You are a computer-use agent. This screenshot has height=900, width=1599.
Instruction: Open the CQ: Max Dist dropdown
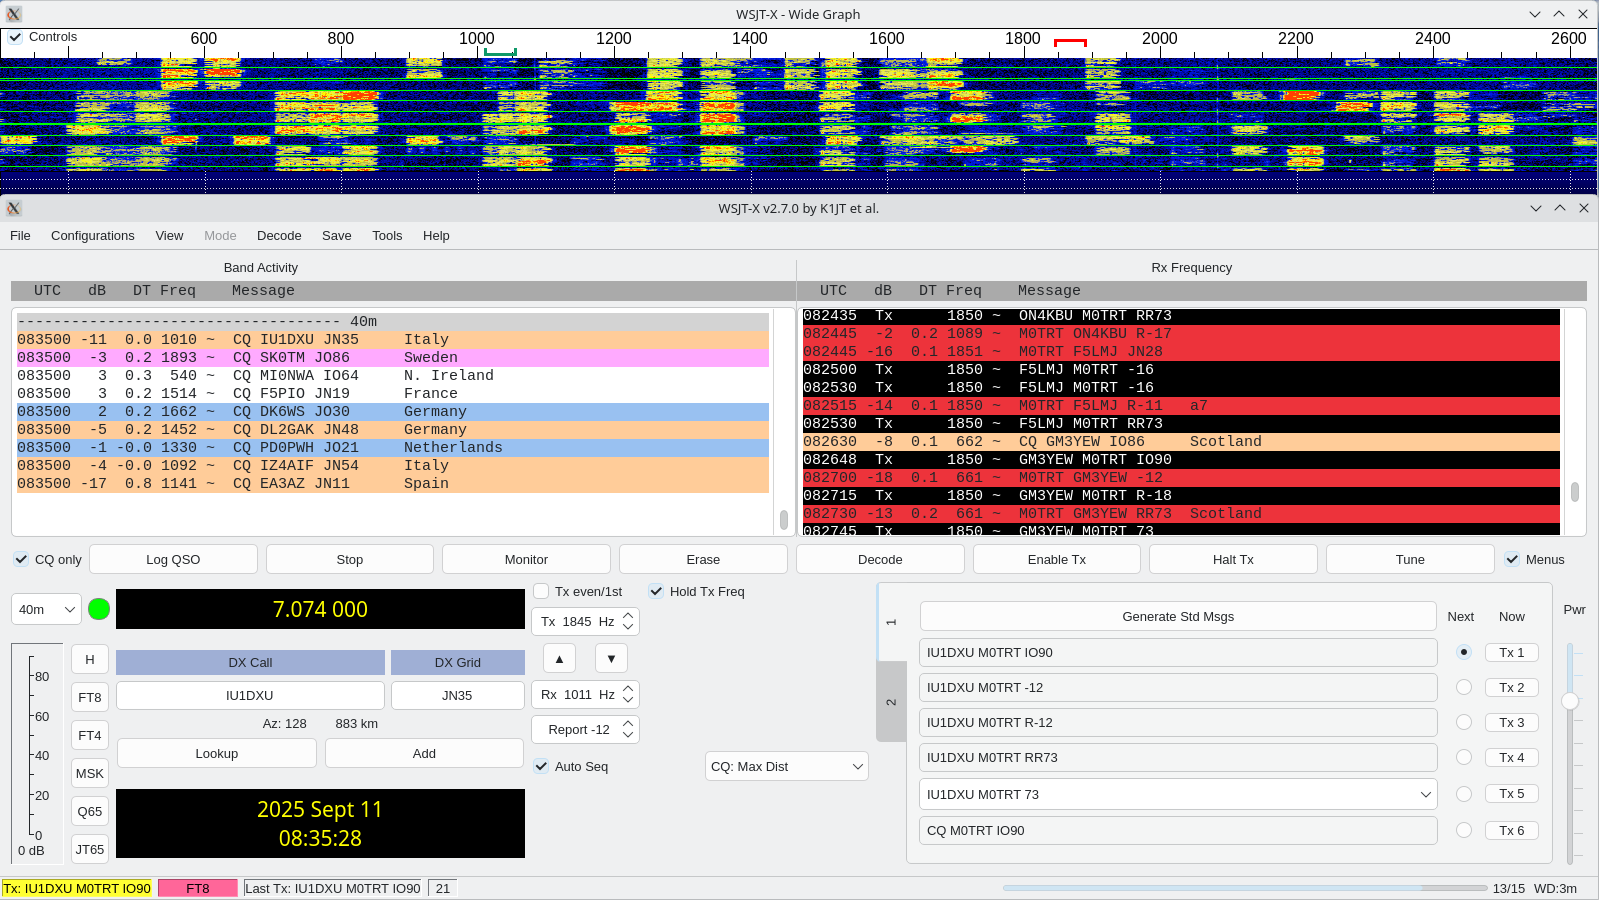point(787,767)
